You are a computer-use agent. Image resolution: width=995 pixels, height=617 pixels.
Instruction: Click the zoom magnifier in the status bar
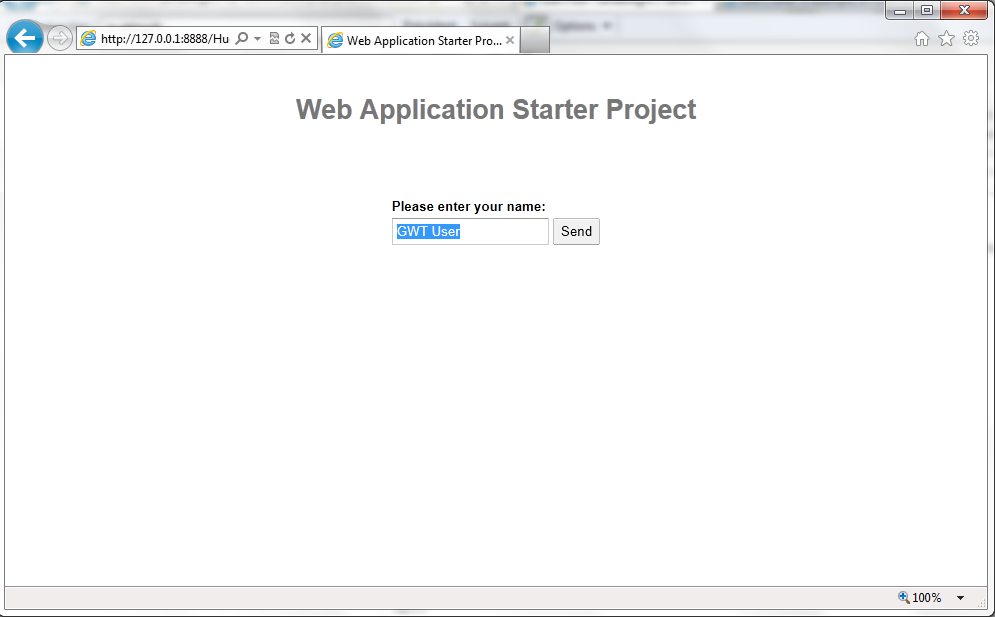tap(901, 597)
